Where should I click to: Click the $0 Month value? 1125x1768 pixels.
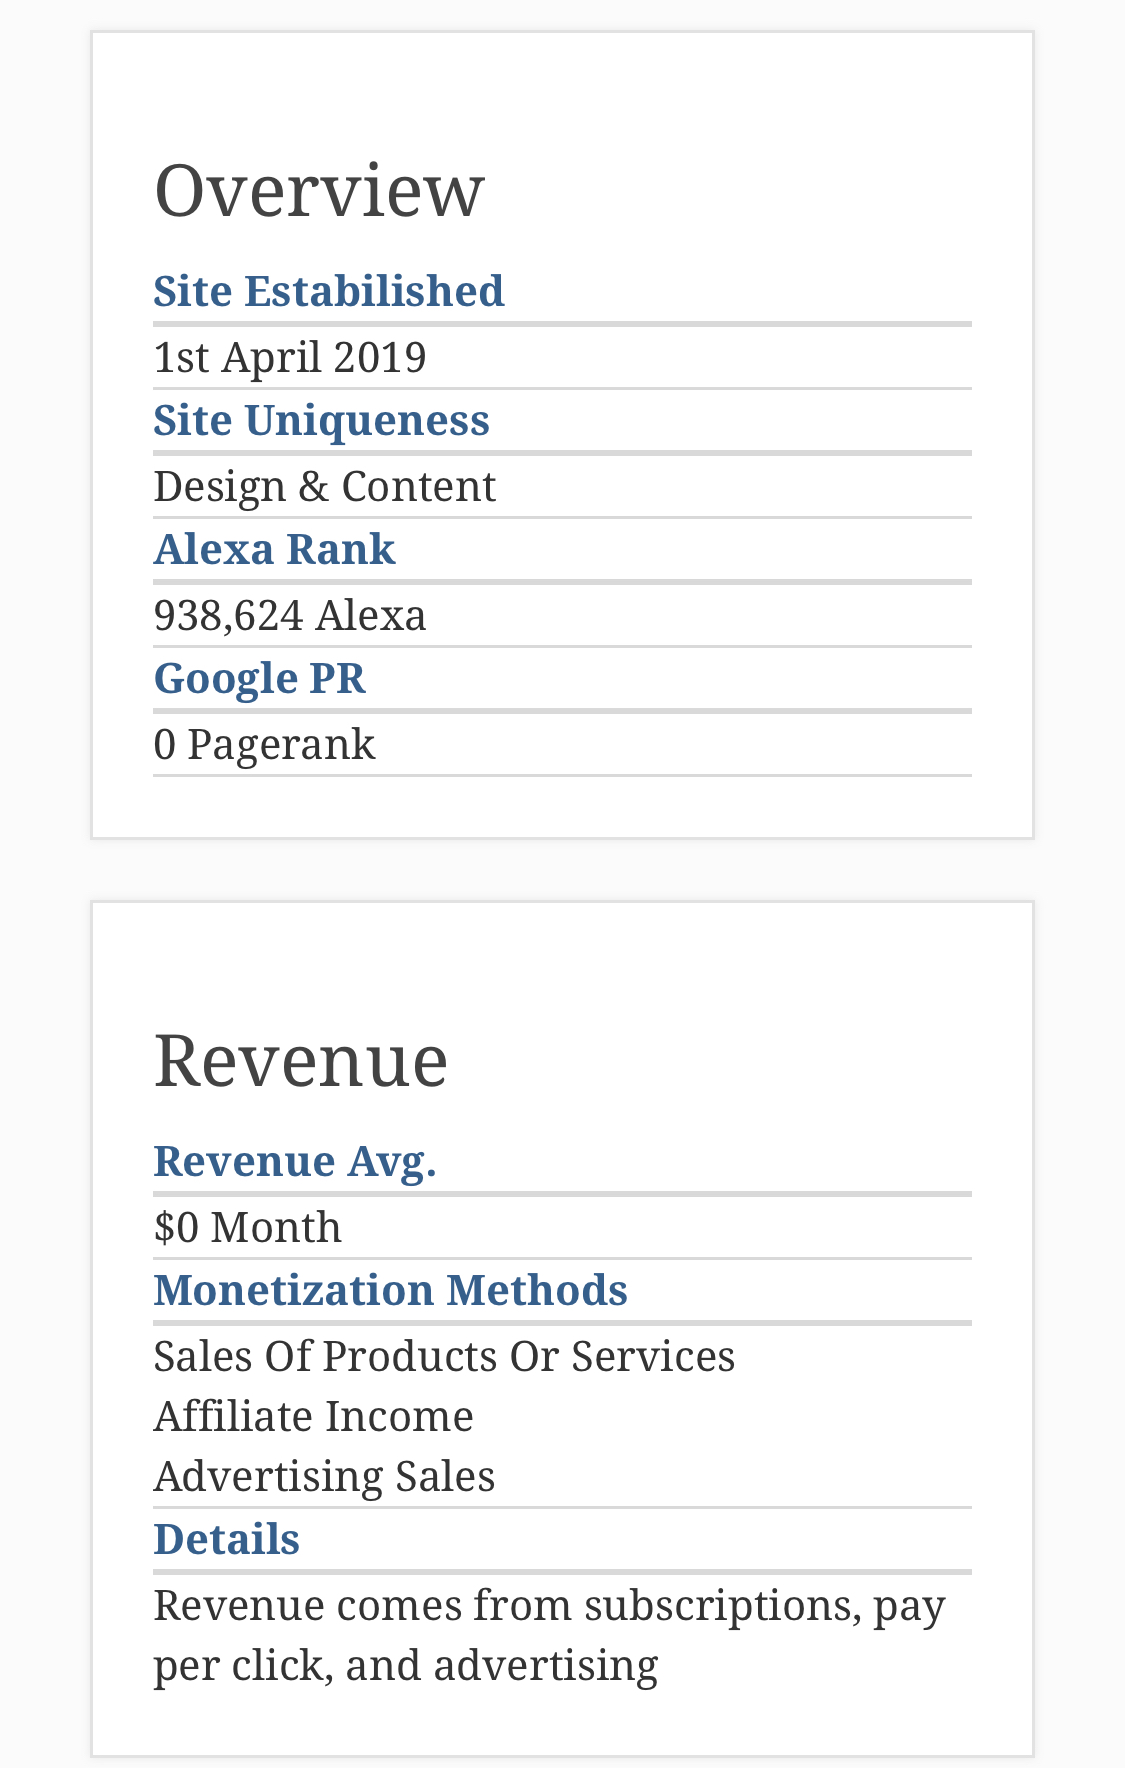pos(248,1227)
